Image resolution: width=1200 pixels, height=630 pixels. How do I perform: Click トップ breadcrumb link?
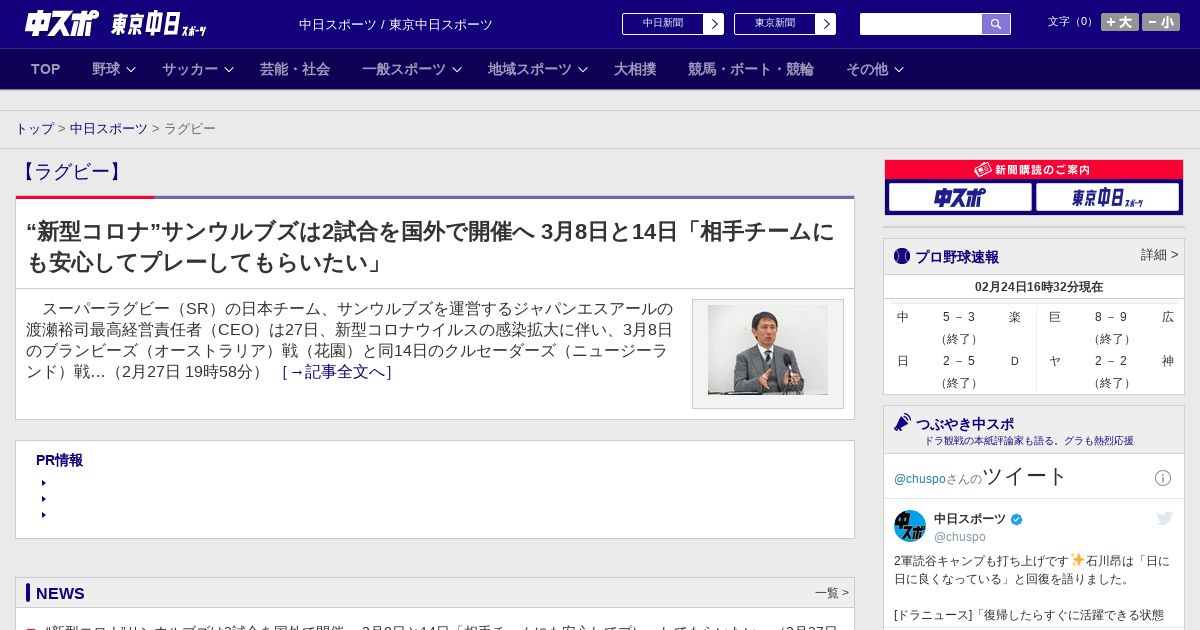pyautogui.click(x=34, y=129)
